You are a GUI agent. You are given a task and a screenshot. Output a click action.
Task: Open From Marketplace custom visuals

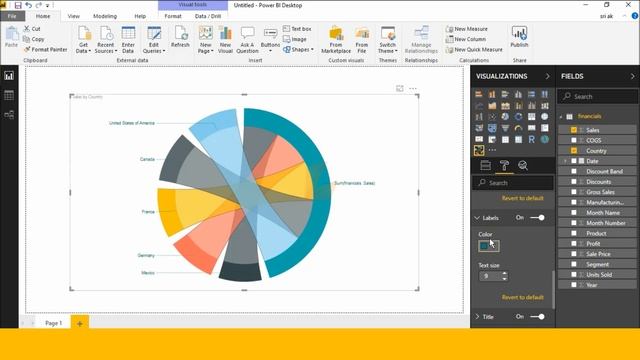[336, 40]
